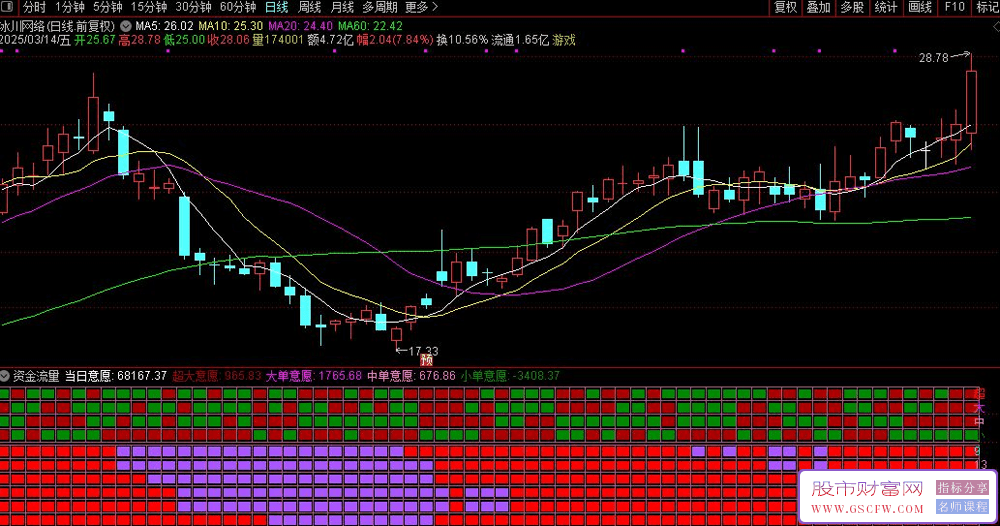Click the 超大意愿 value label

pyautogui.click(x=217, y=376)
